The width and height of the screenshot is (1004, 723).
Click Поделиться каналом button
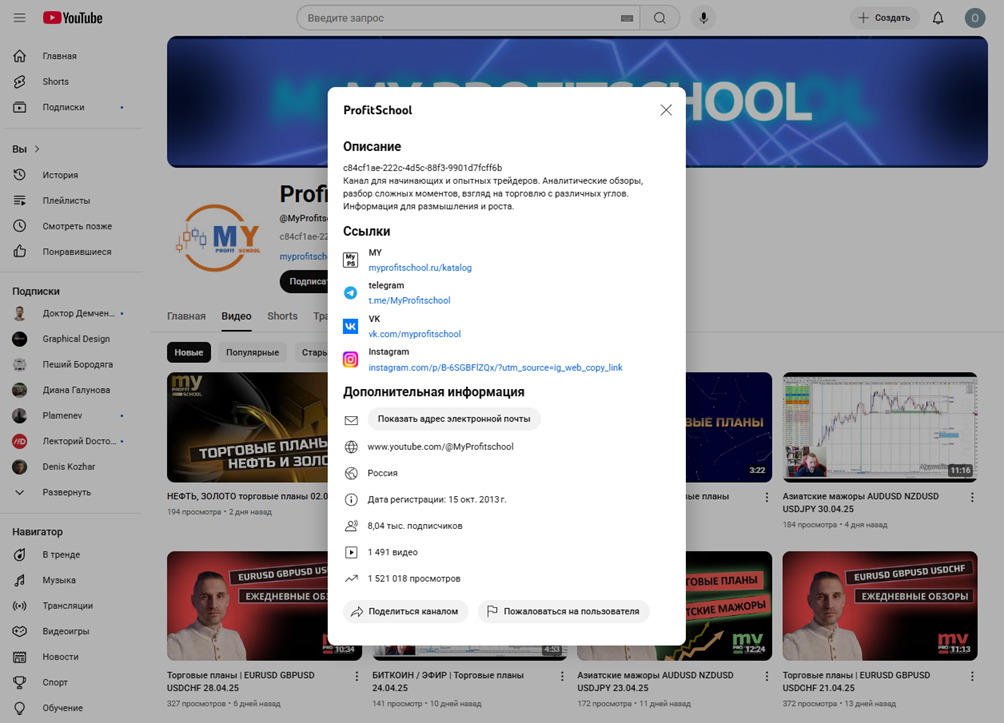pyautogui.click(x=405, y=612)
